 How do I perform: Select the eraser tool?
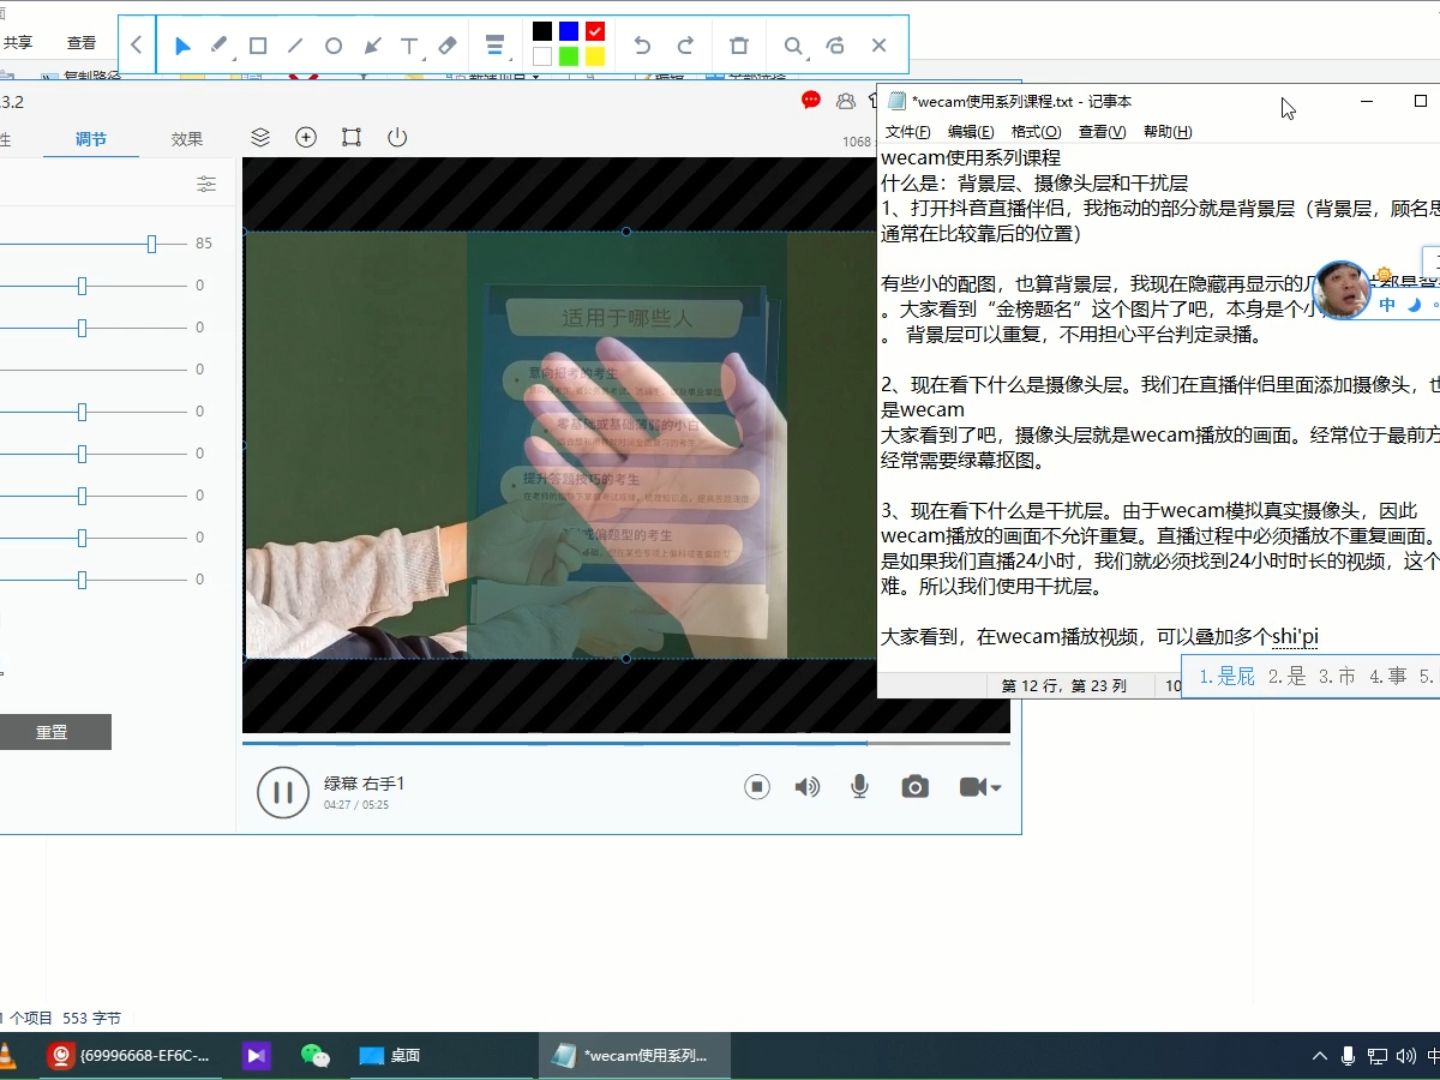446,45
